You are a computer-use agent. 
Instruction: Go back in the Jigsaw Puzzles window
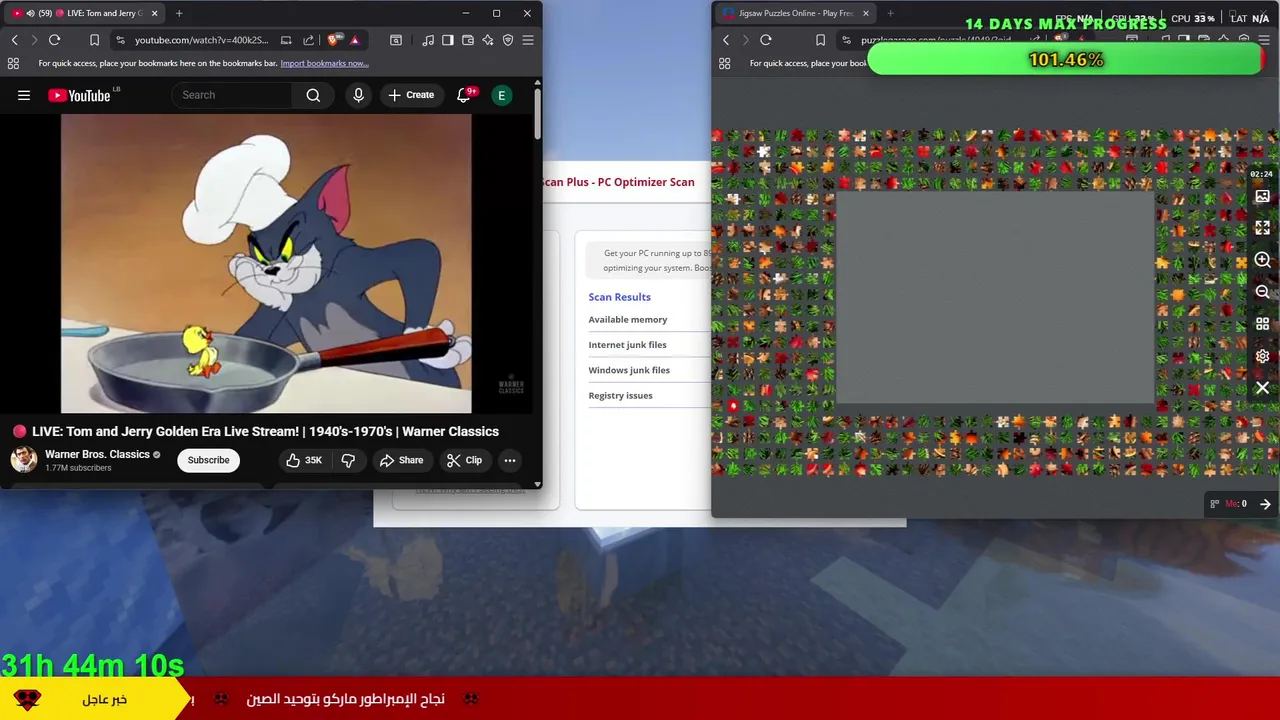point(726,40)
